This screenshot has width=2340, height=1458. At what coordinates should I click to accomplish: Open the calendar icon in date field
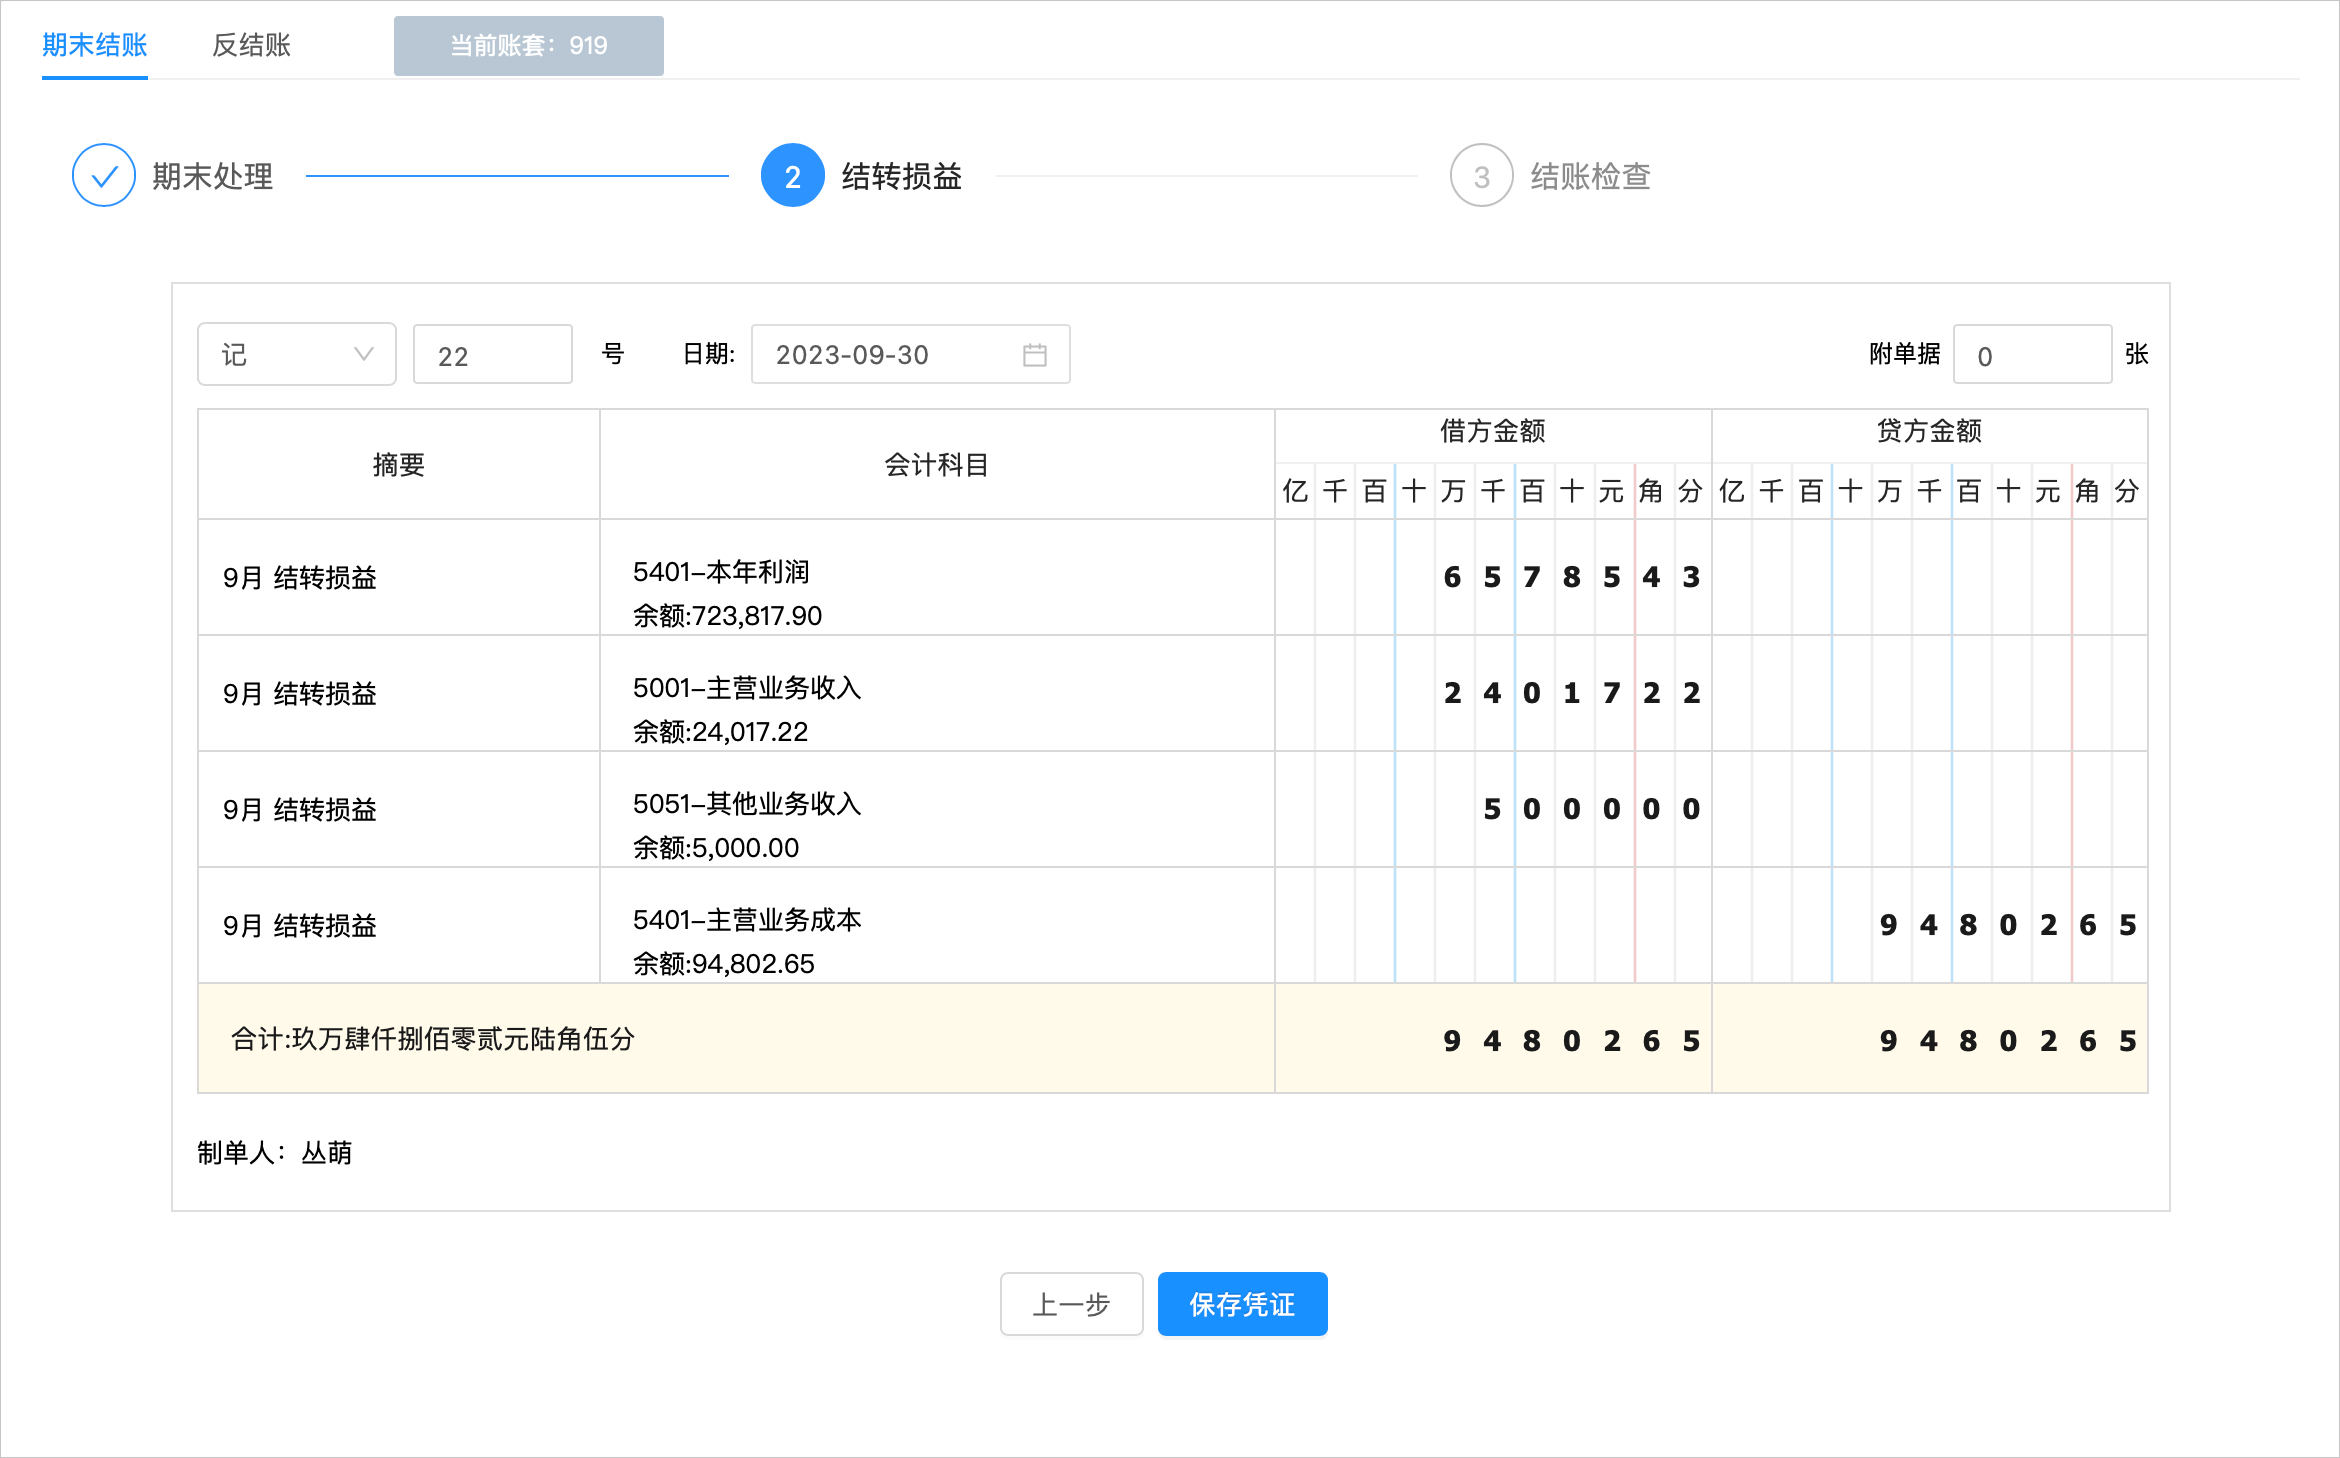tap(1035, 355)
